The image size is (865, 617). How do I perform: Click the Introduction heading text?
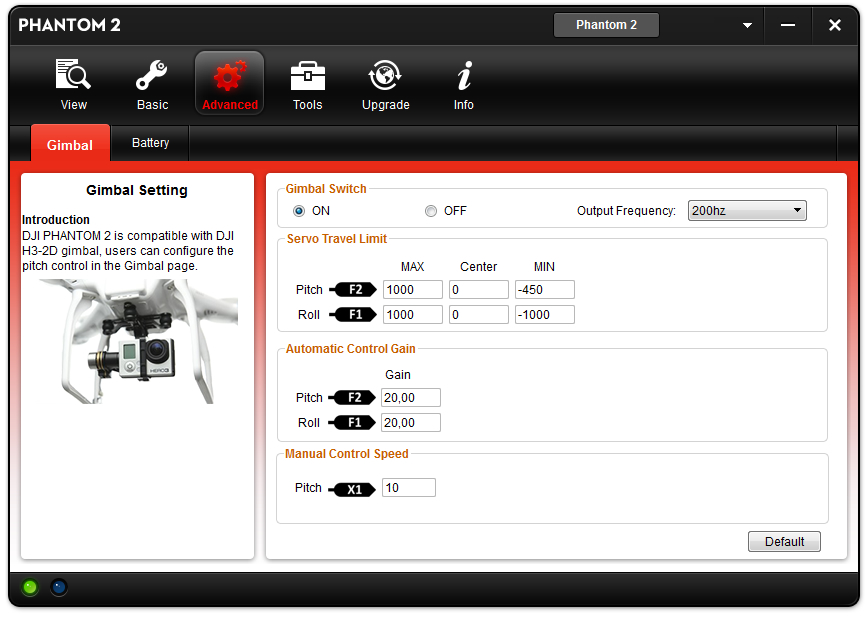pos(56,220)
